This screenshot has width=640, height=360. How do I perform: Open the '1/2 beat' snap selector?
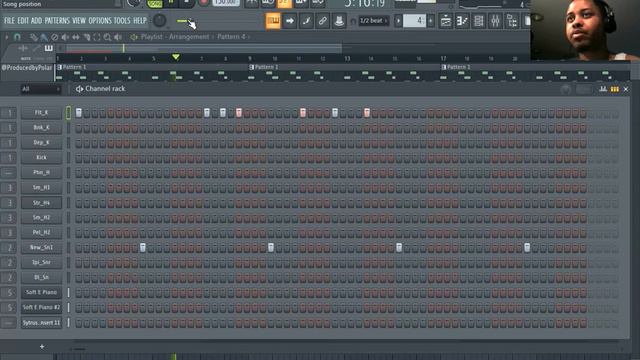(x=373, y=20)
